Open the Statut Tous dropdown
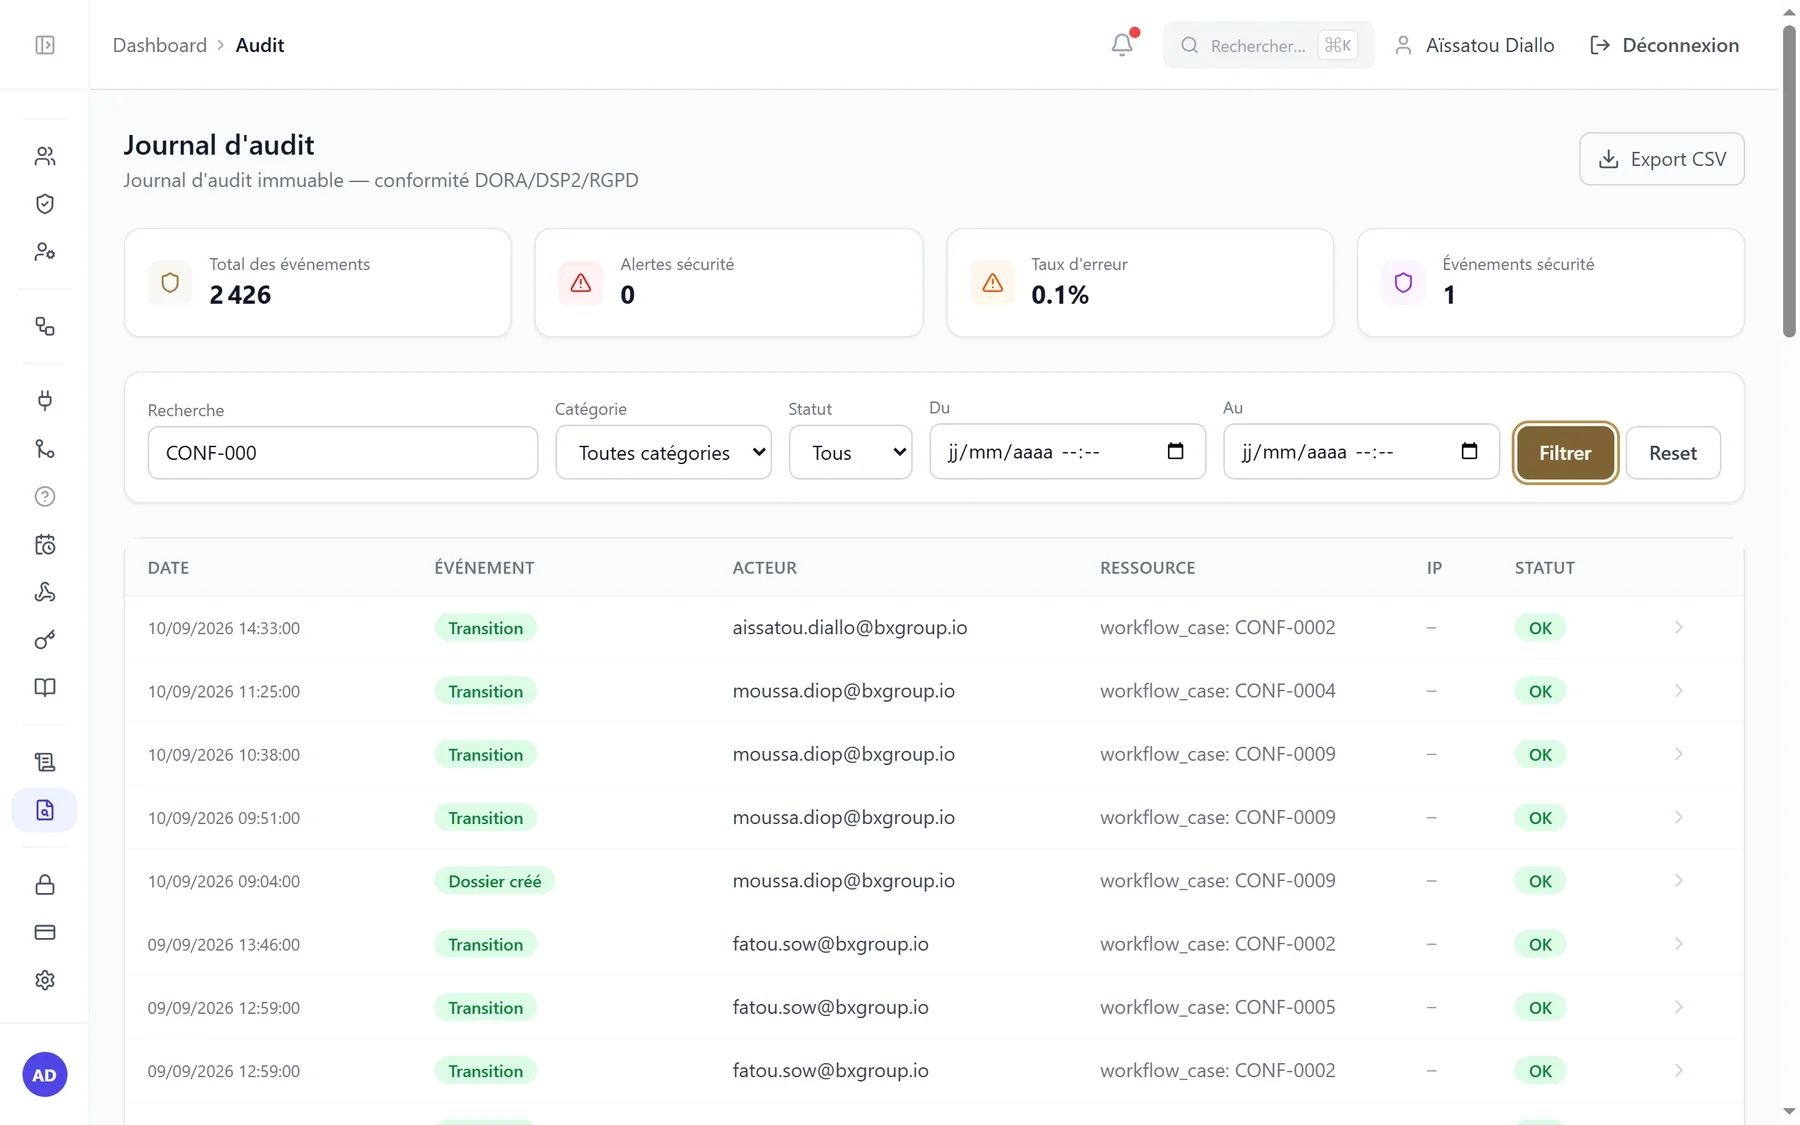Image resolution: width=1800 pixels, height=1125 pixels. coord(850,453)
